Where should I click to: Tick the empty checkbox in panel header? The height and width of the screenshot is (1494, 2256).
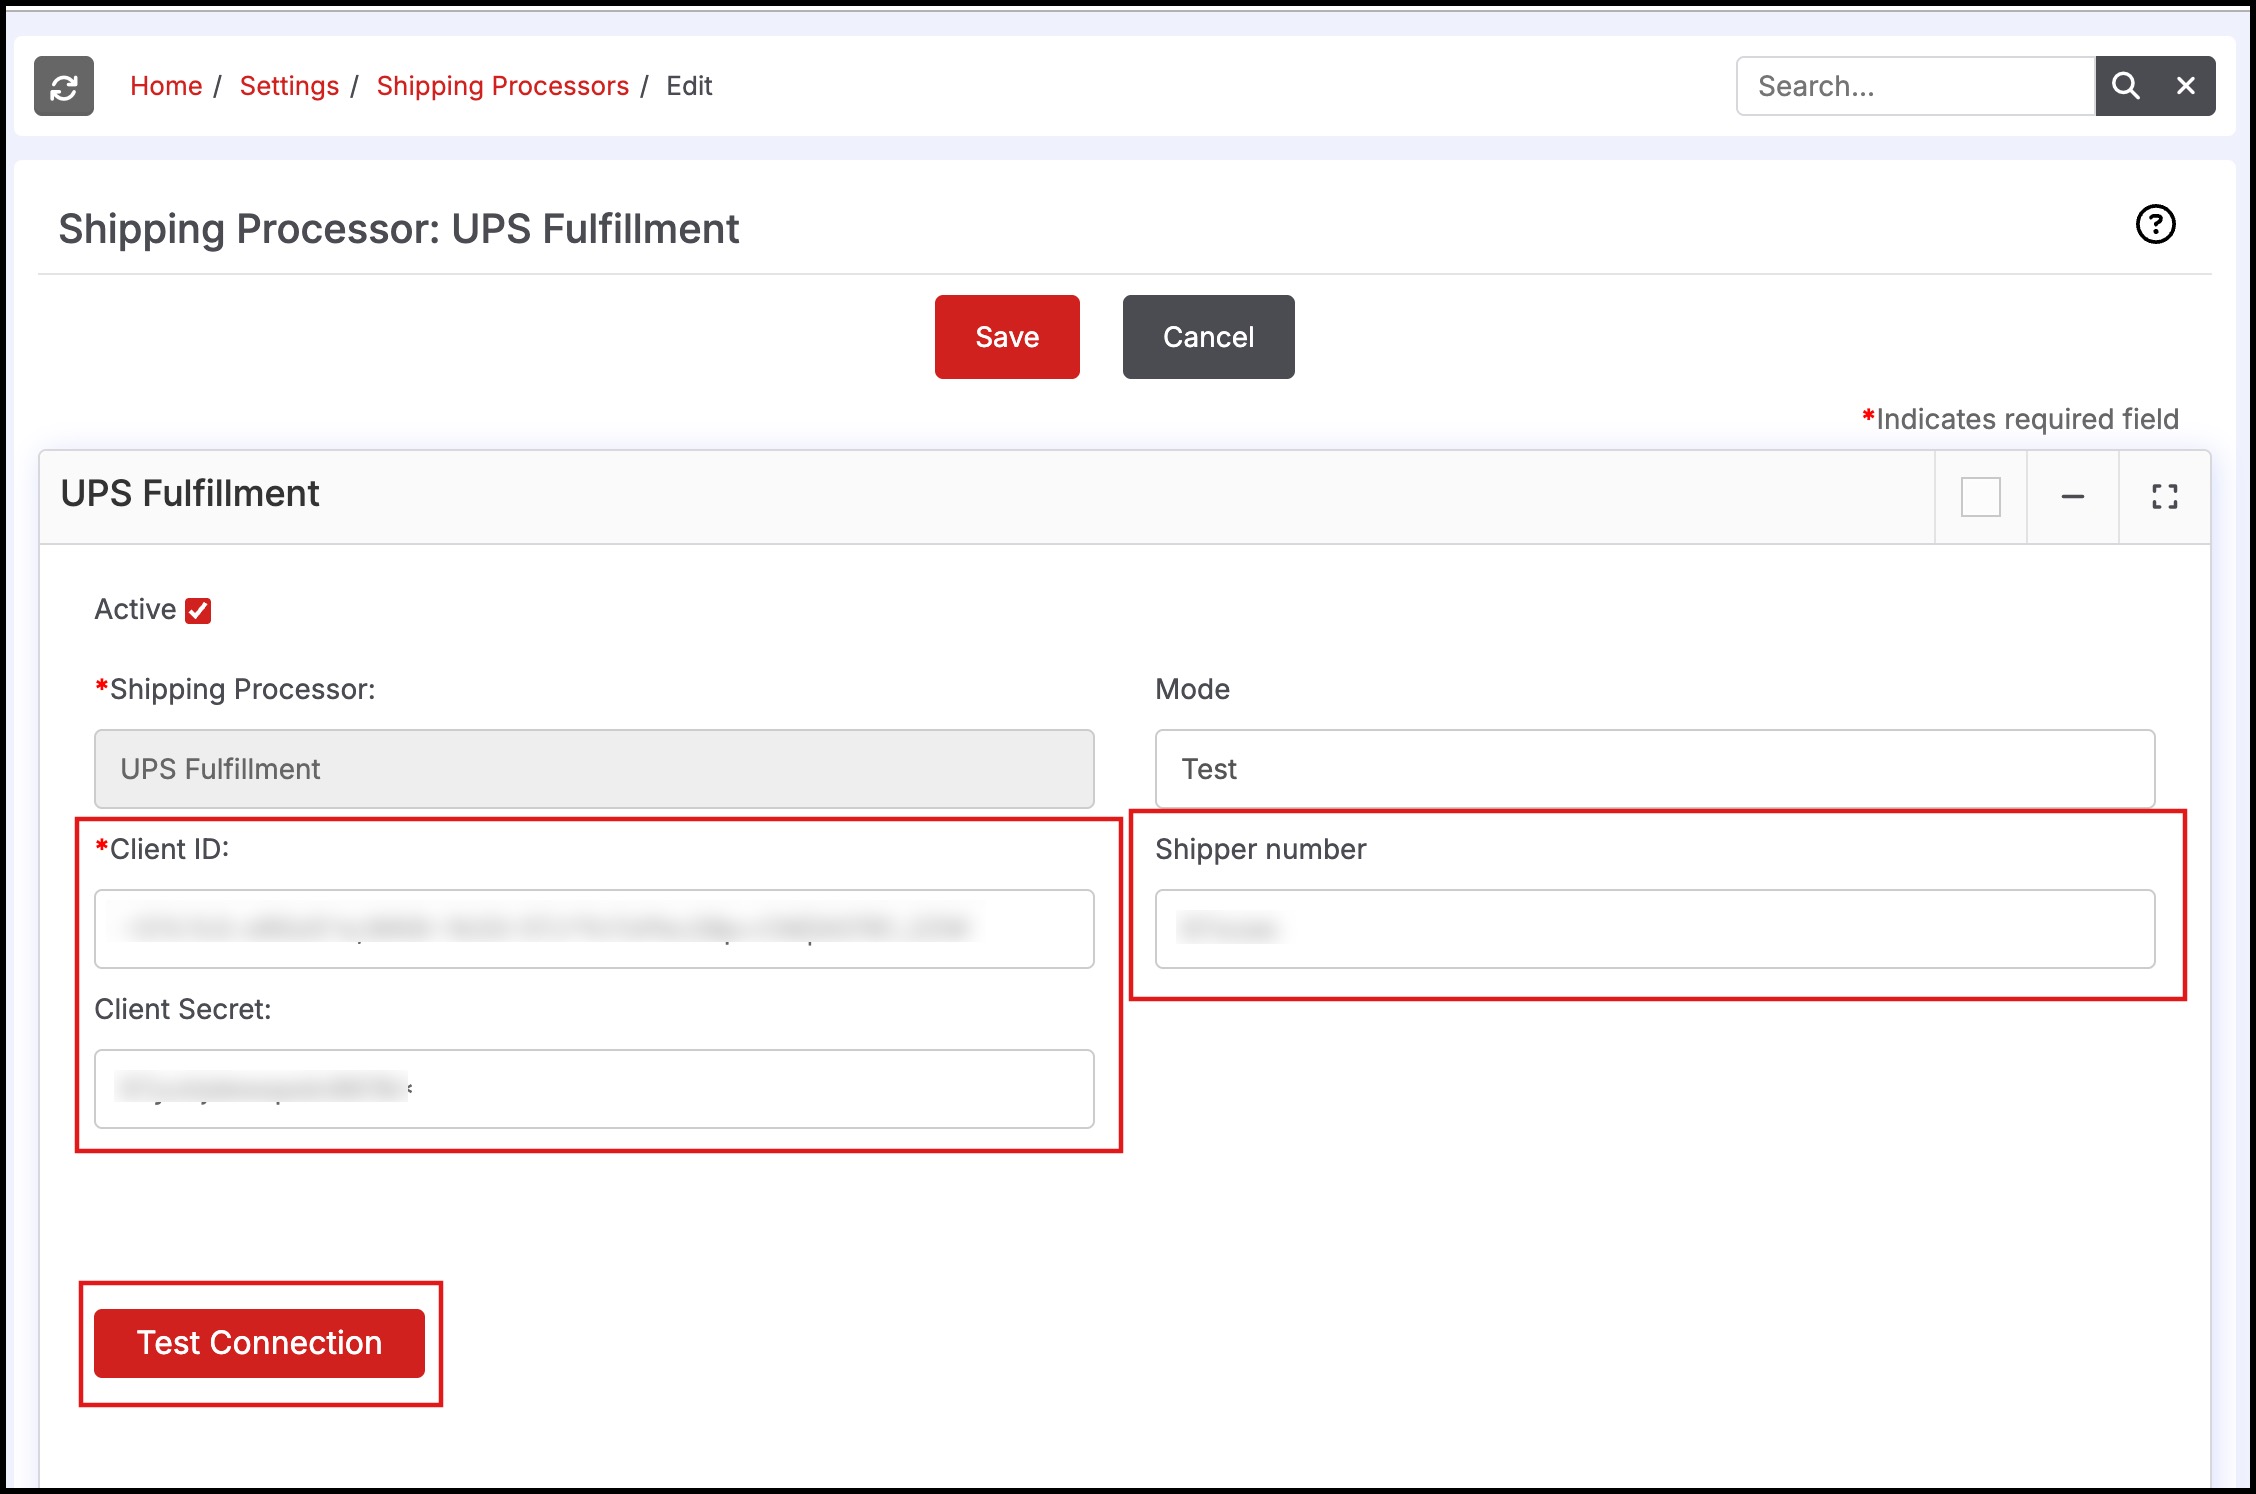pyautogui.click(x=1980, y=497)
